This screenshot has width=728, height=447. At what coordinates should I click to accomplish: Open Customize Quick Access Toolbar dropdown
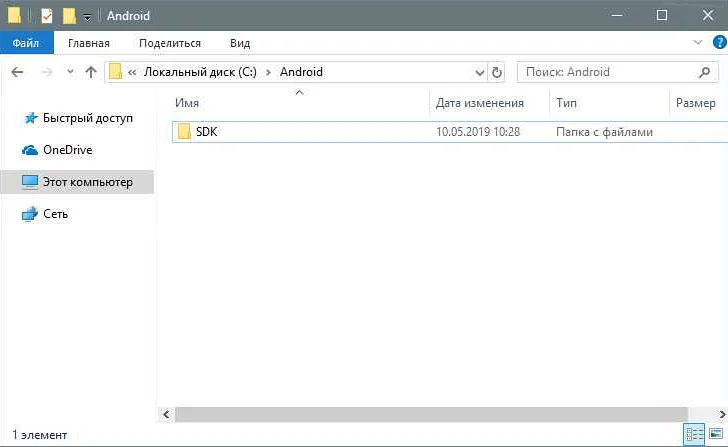(87, 17)
